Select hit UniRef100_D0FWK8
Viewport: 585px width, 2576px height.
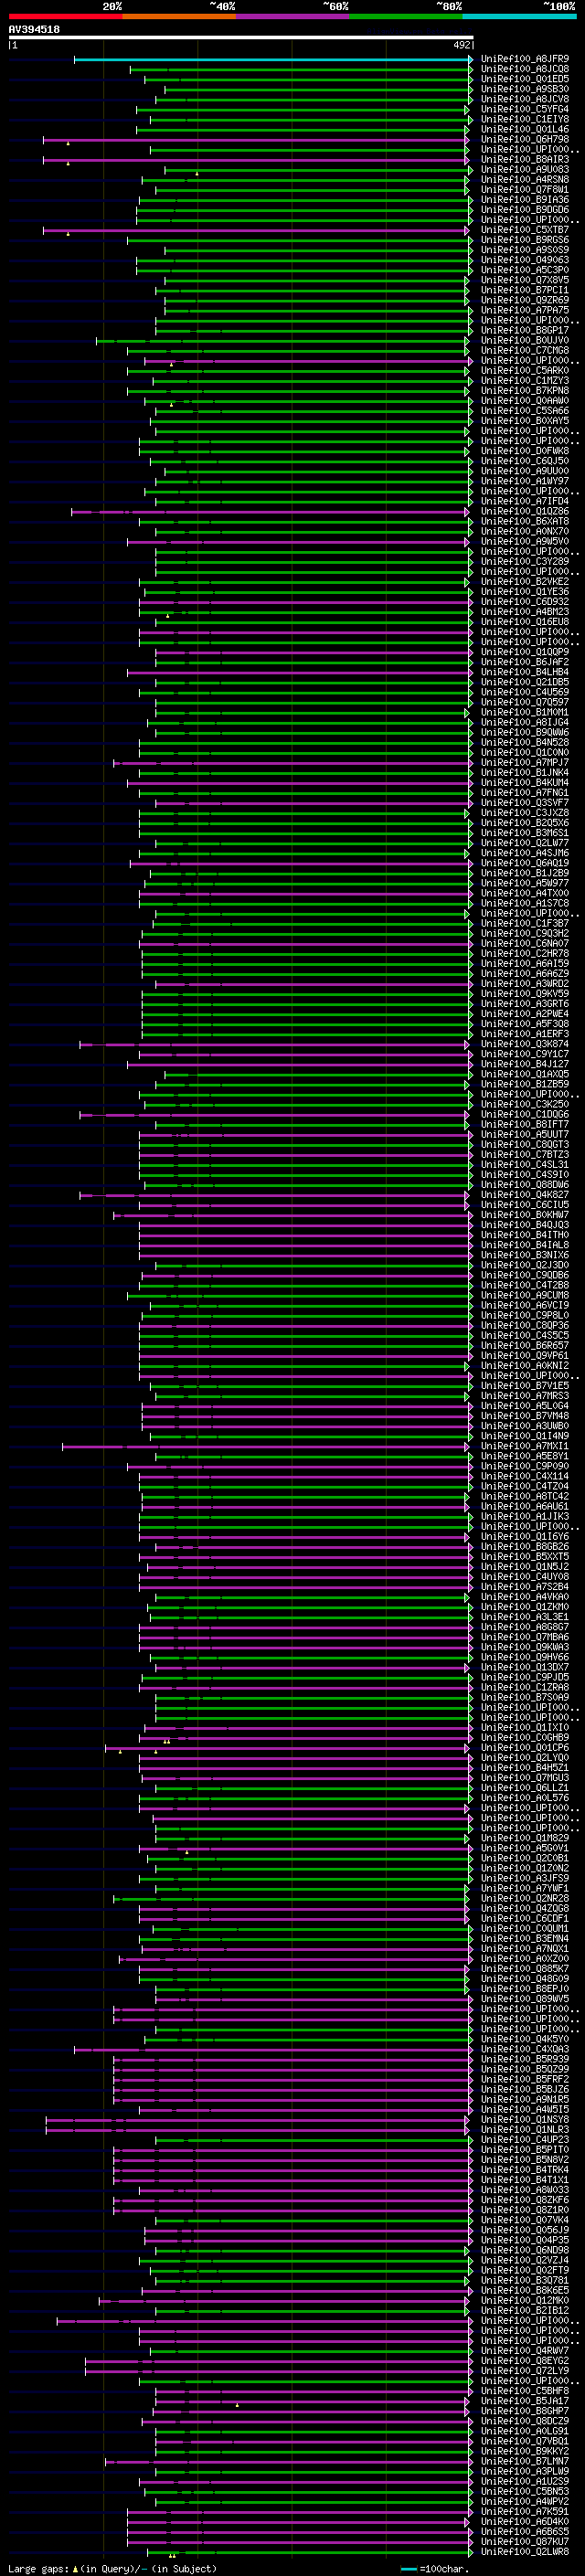(x=525, y=451)
